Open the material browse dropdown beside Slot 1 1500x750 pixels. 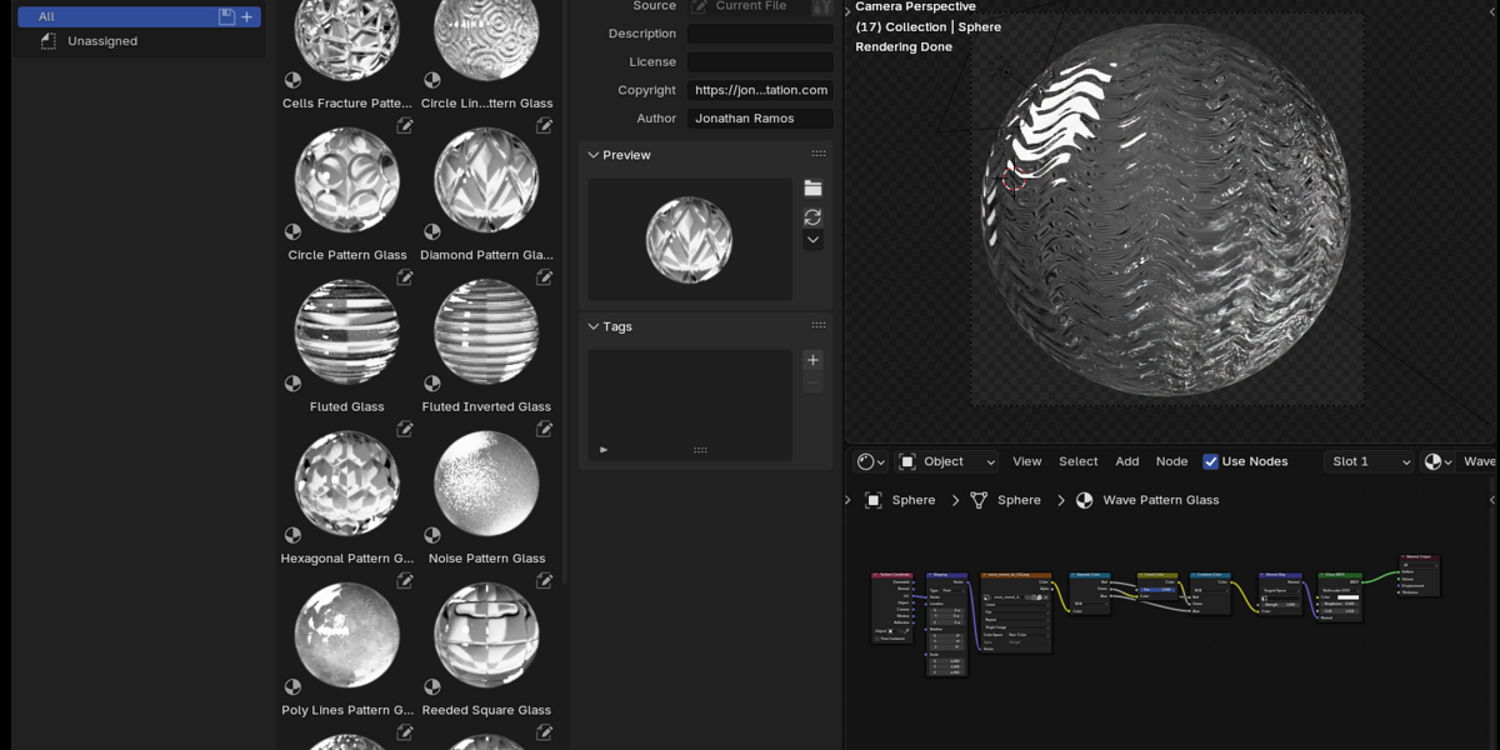coord(1438,461)
